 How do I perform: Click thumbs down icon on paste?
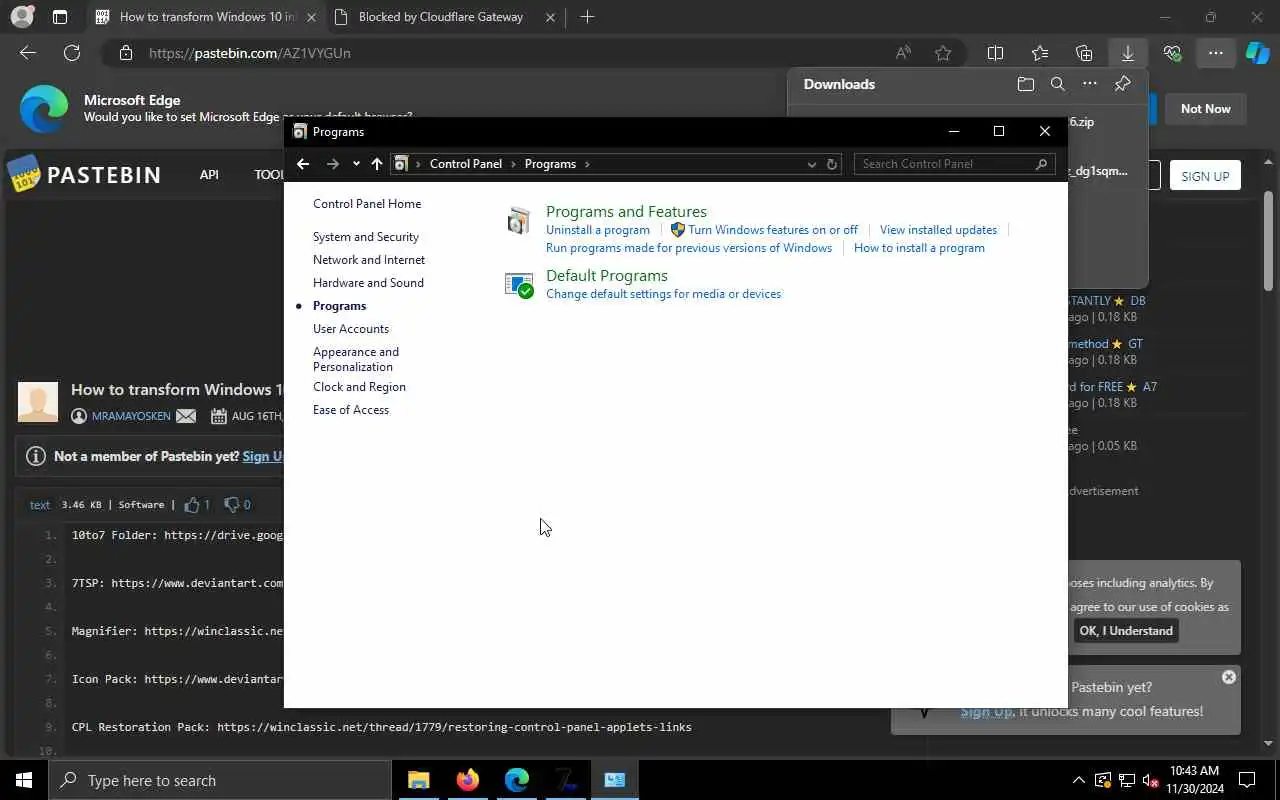click(232, 504)
